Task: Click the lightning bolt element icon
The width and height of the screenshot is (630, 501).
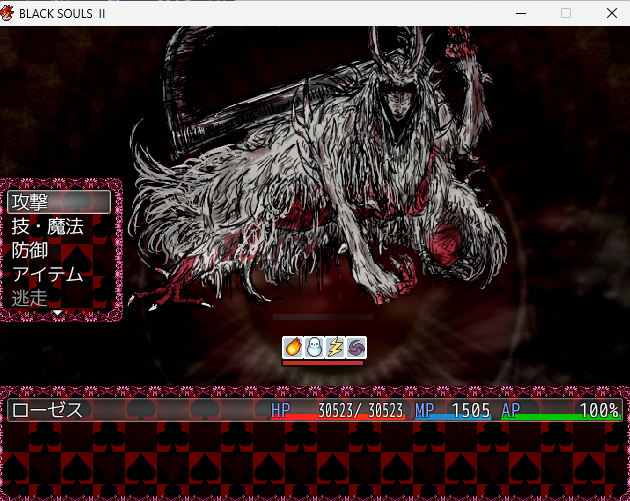Action: [x=335, y=347]
